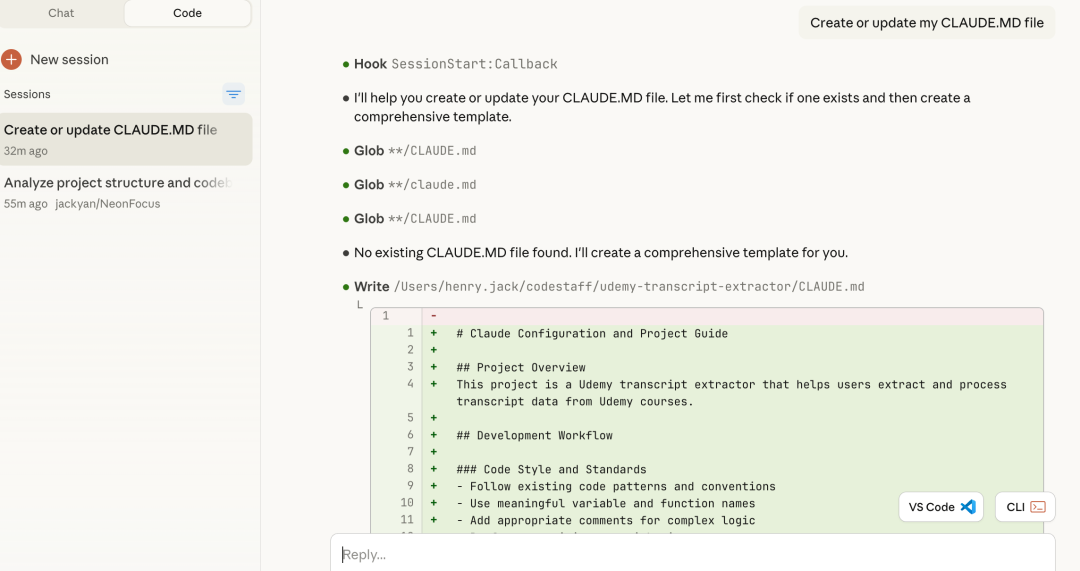Click the CLI terminal icon
The image size is (1080, 571).
(x=1038, y=507)
